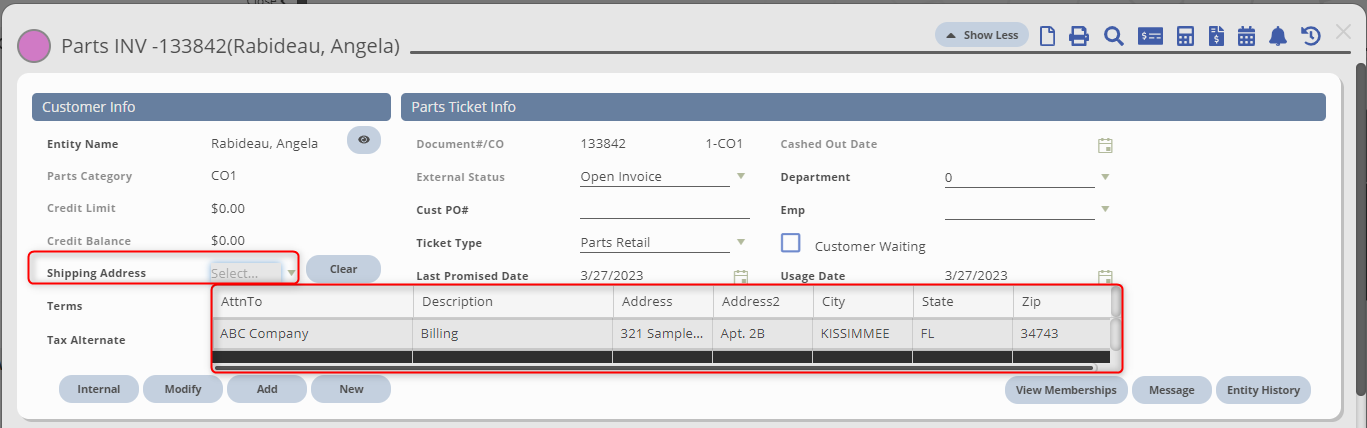Viewport: 1367px width, 428px height.
Task: Click the 34743 zip cell
Action: [1061, 334]
